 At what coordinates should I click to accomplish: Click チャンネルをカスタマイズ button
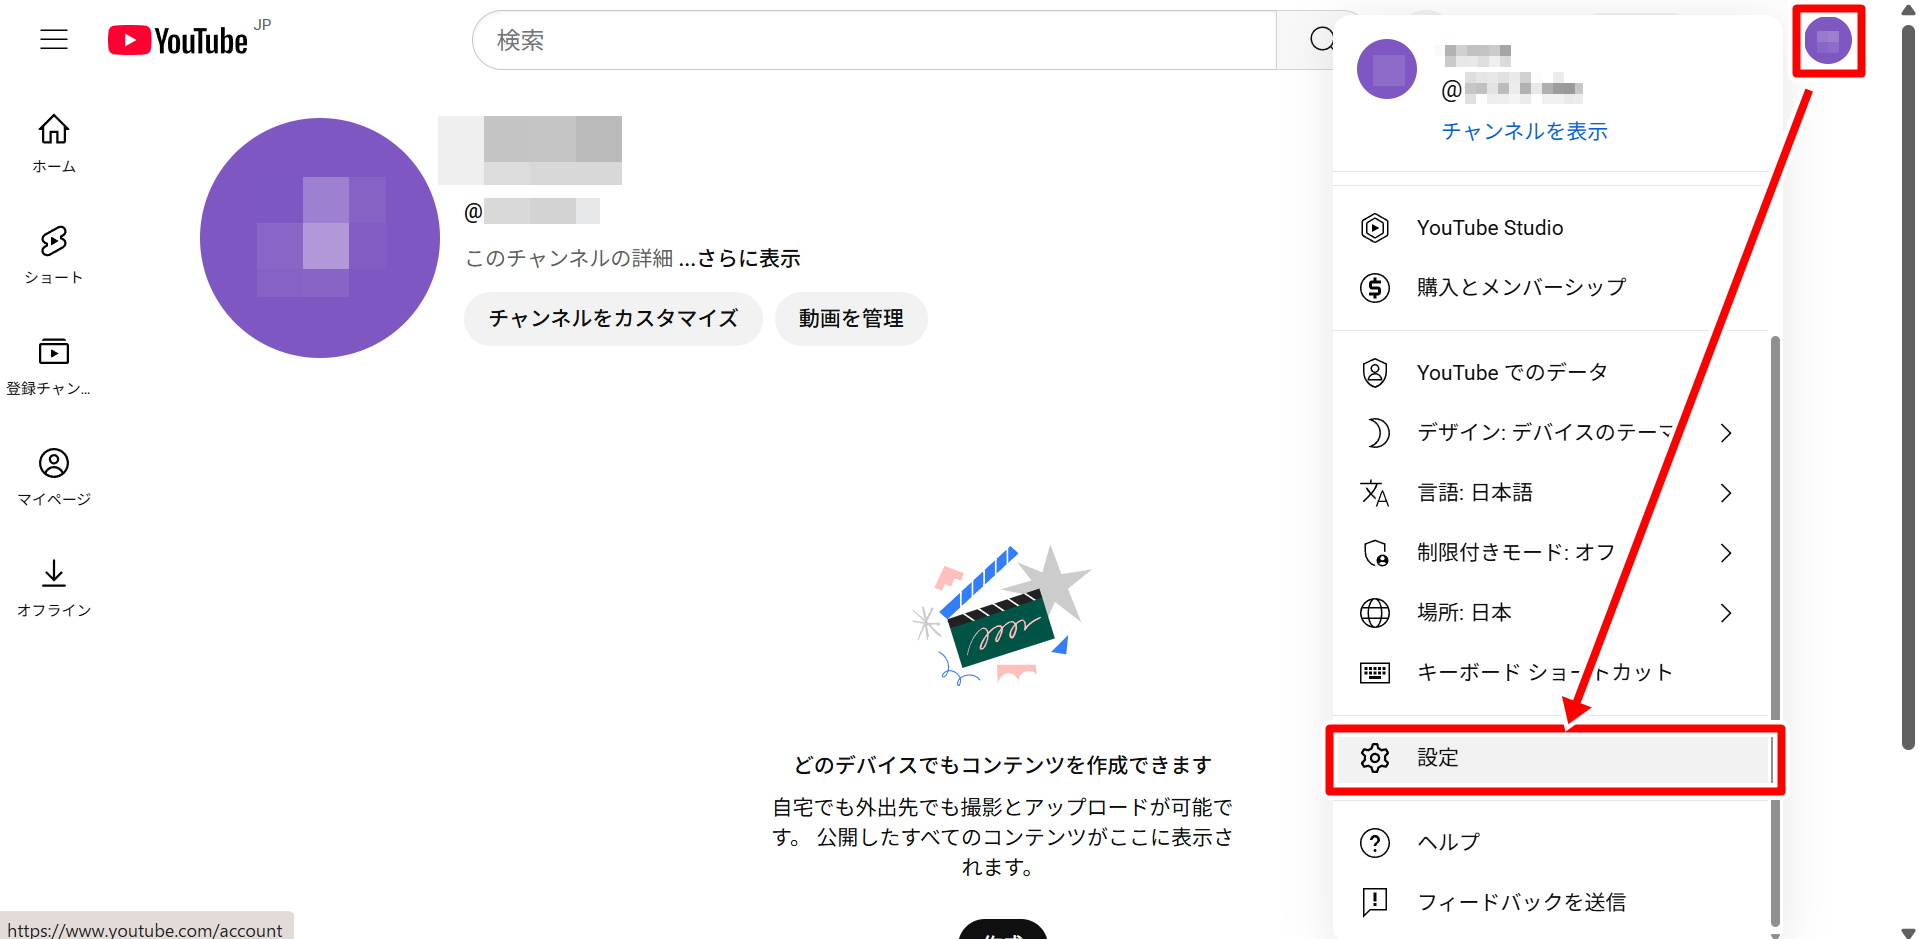click(613, 319)
